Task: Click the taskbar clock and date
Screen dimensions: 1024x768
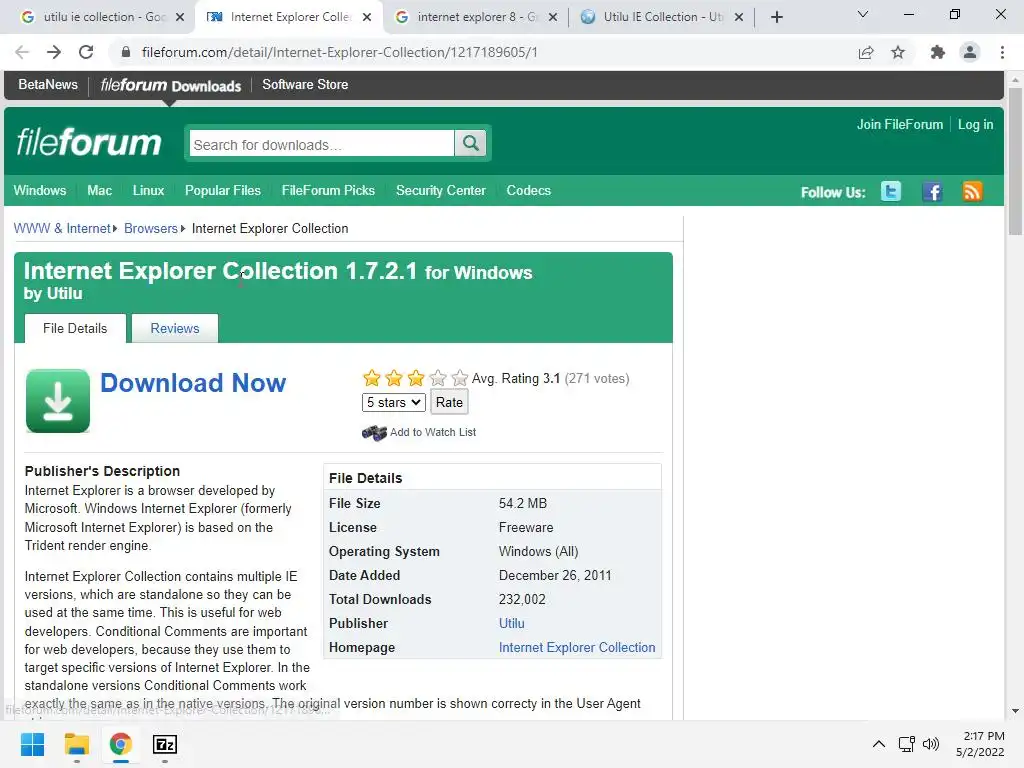Action: coord(980,744)
